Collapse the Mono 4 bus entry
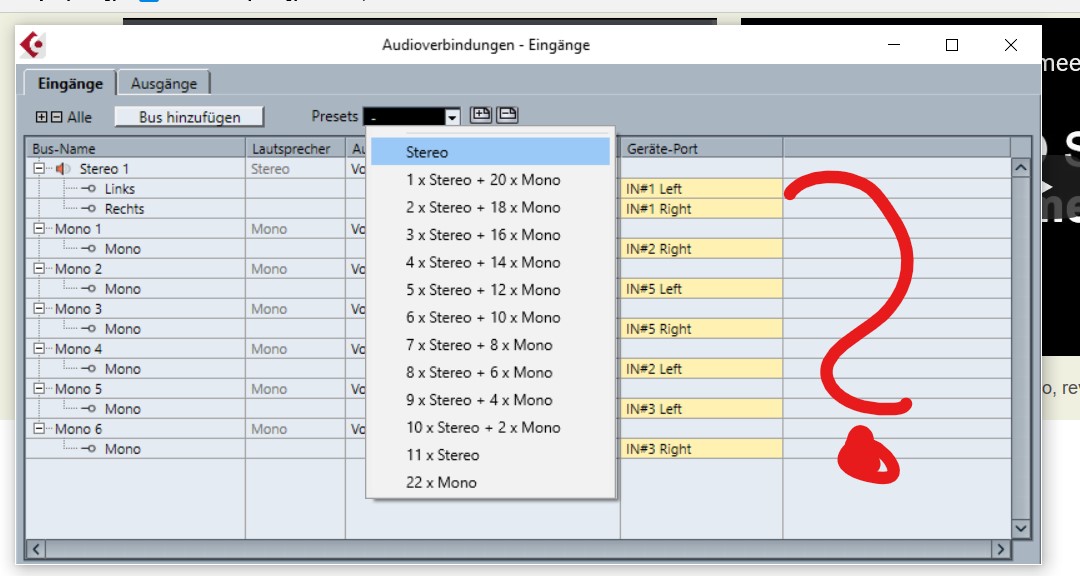The width and height of the screenshot is (1080, 576). click(x=39, y=349)
